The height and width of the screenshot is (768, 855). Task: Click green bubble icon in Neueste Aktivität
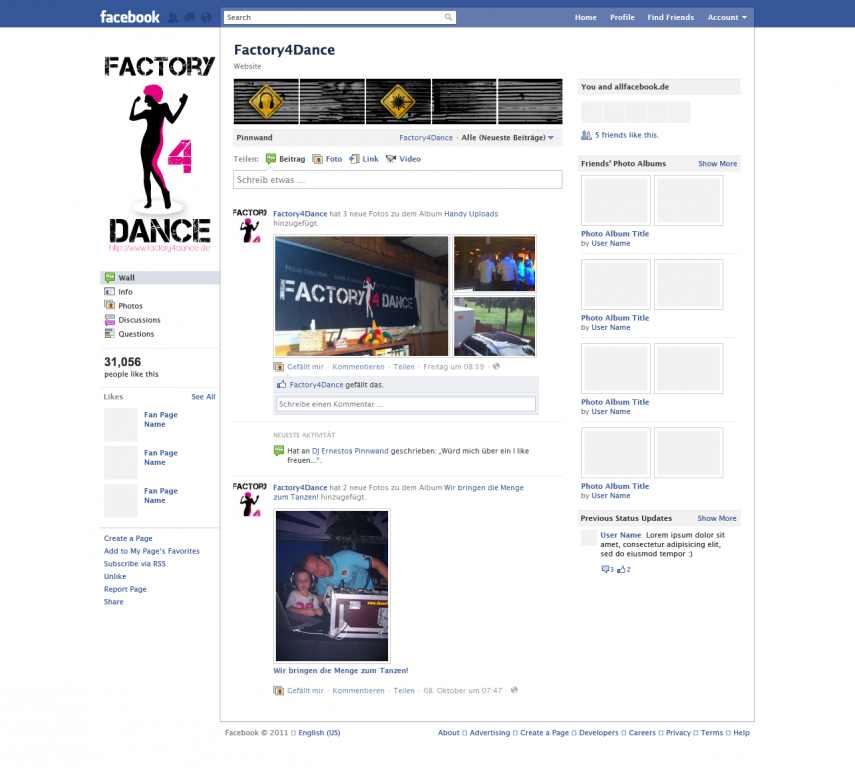pos(279,451)
